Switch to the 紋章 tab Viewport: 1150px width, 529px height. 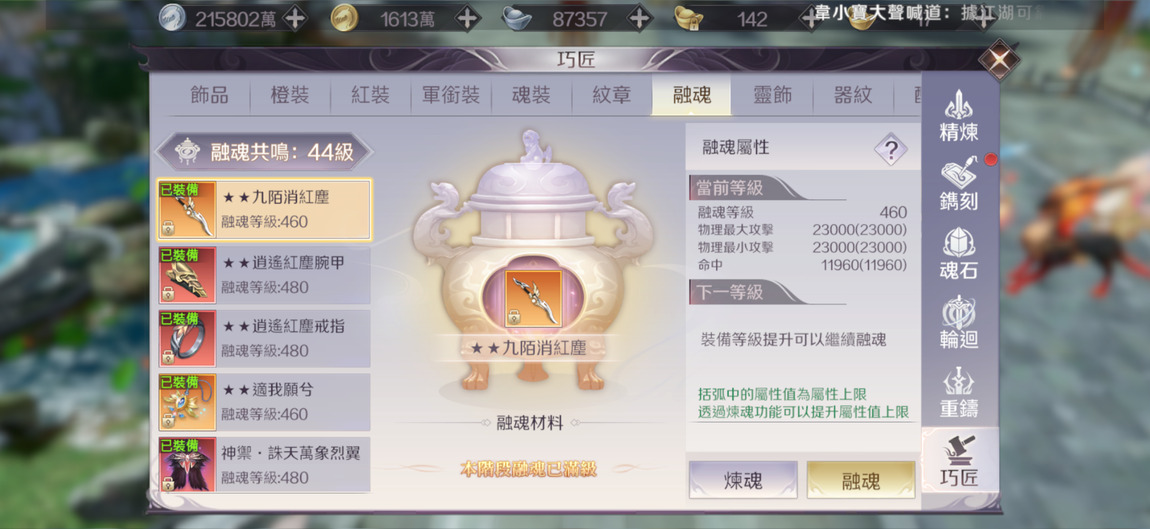(611, 95)
